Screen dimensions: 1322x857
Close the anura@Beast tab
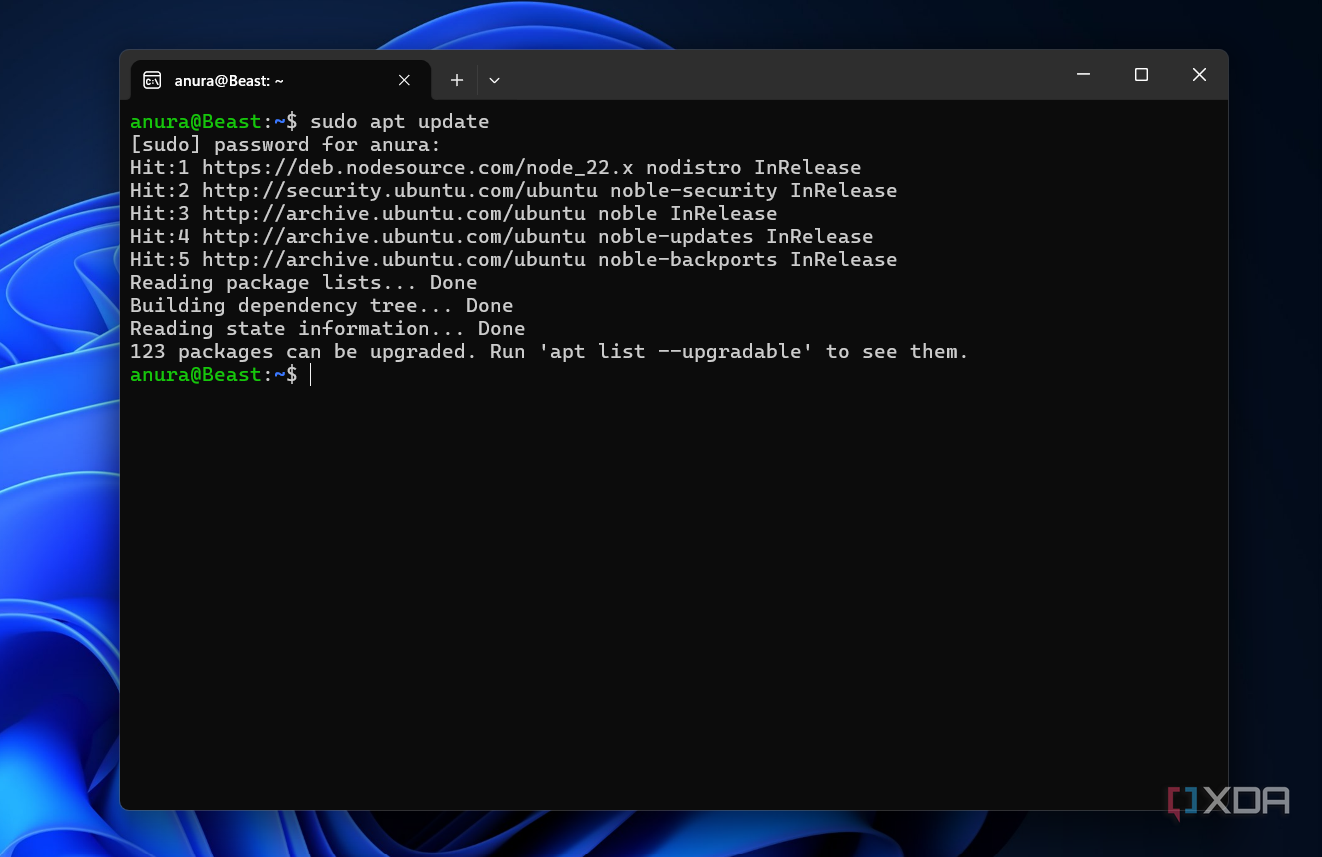coord(404,80)
